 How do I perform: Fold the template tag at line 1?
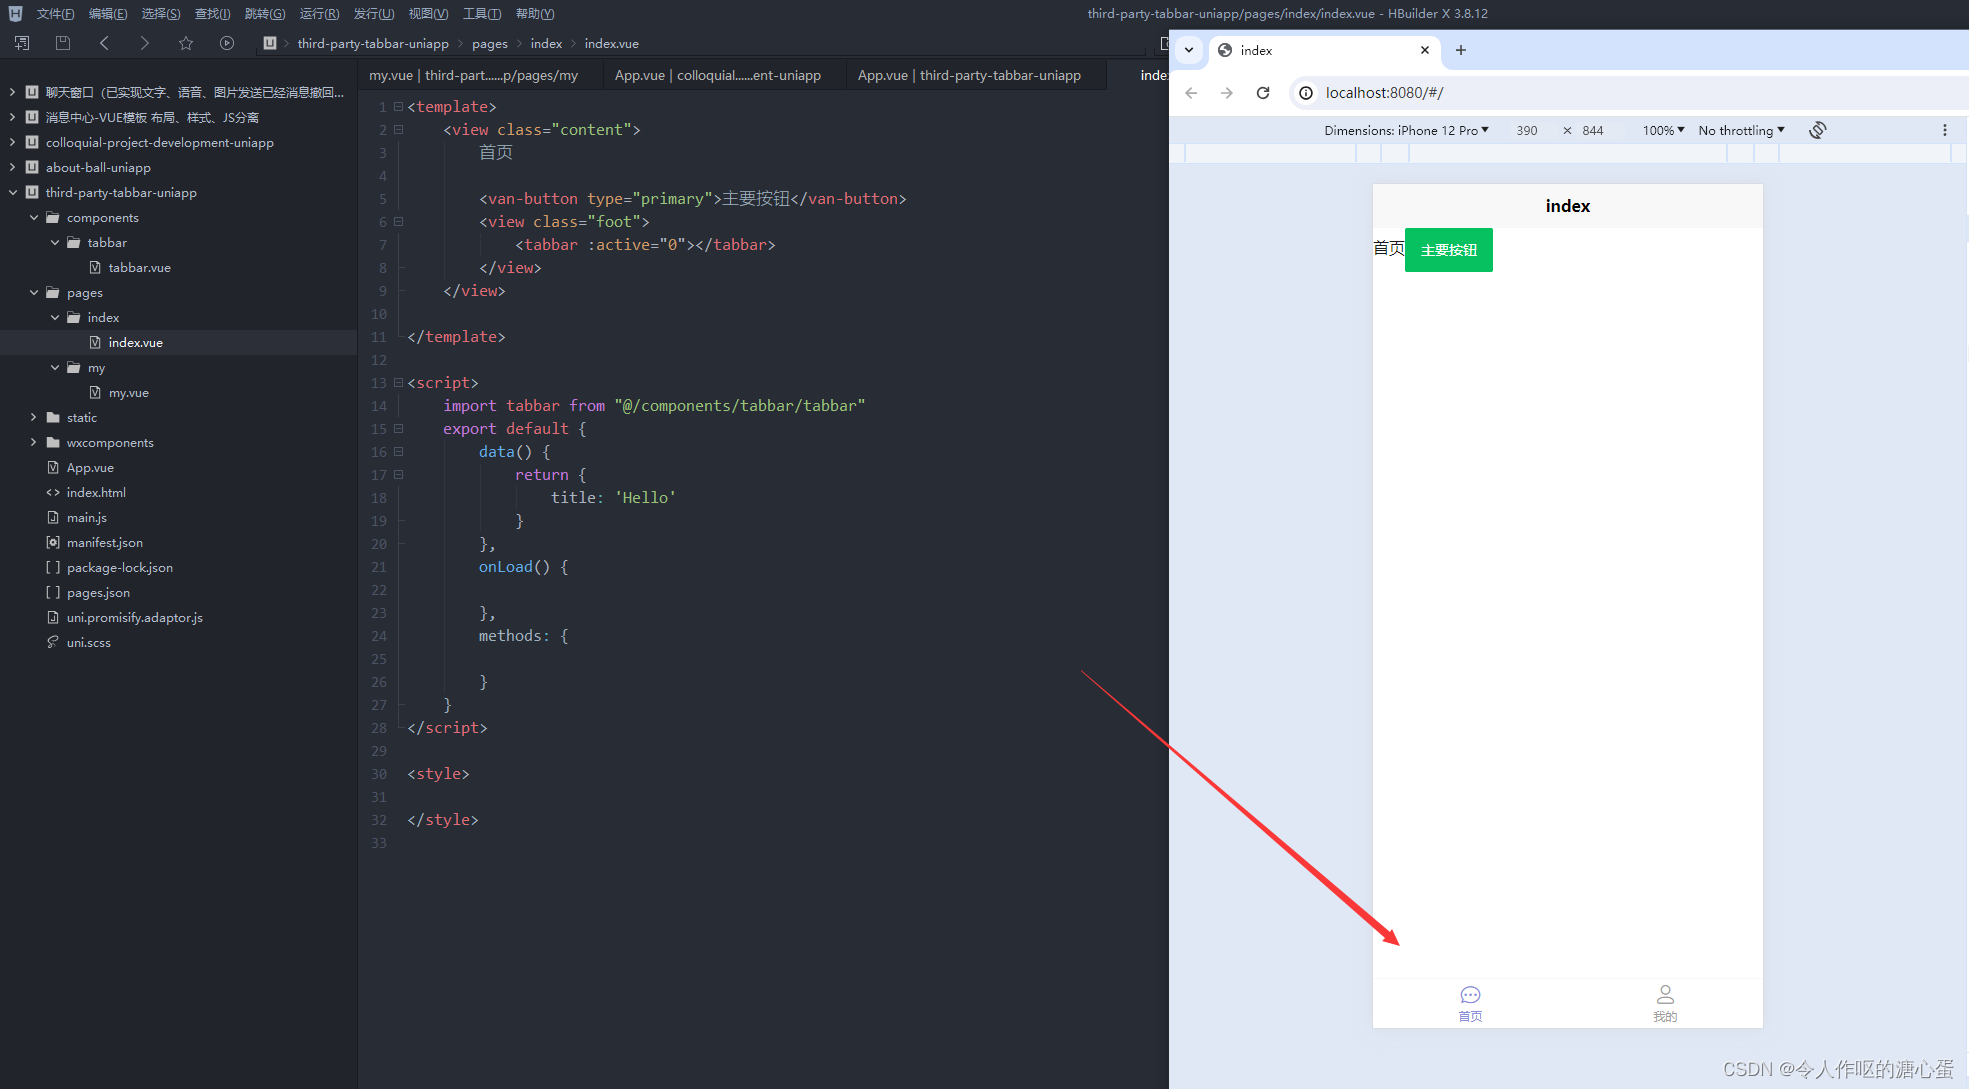click(398, 106)
